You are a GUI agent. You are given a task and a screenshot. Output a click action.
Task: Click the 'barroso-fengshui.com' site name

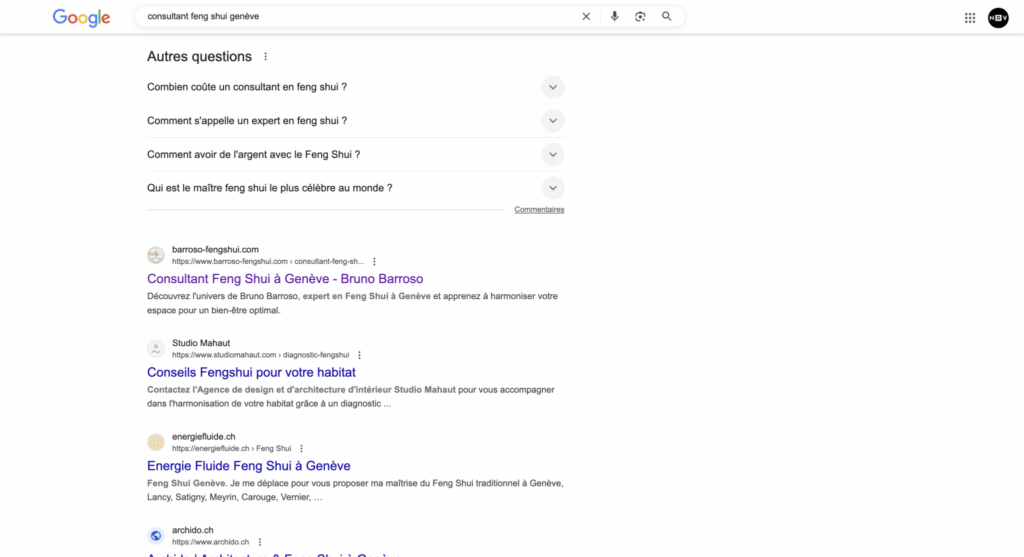[x=216, y=249]
